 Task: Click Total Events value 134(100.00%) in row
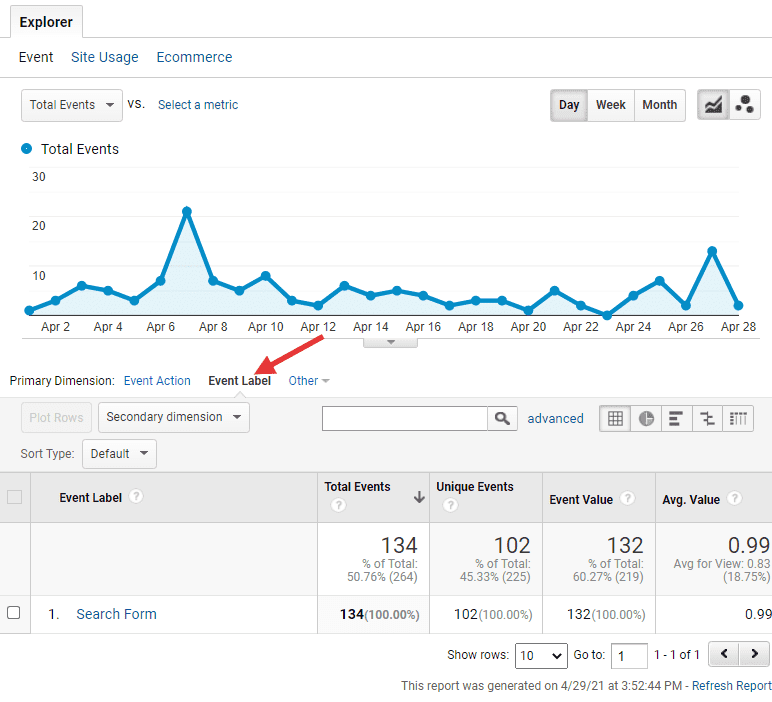379,614
